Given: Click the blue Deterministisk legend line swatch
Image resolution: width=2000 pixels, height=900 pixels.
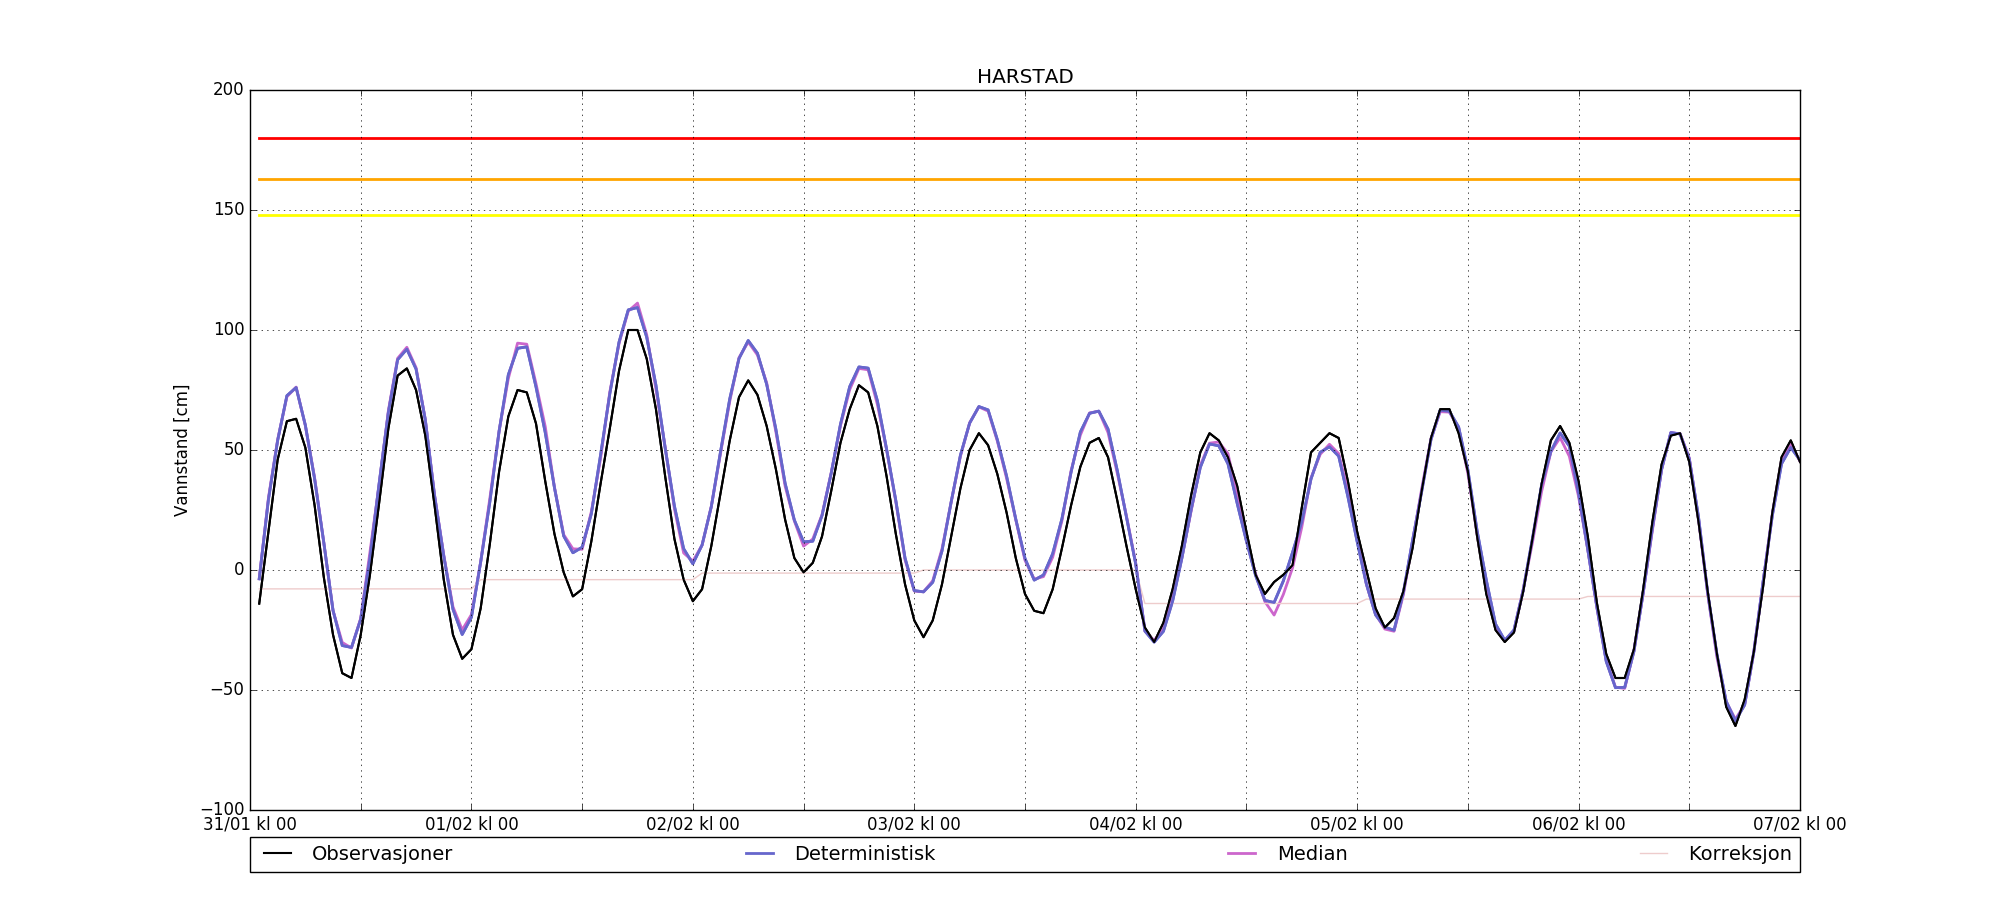Looking at the screenshot, I should coord(760,854).
